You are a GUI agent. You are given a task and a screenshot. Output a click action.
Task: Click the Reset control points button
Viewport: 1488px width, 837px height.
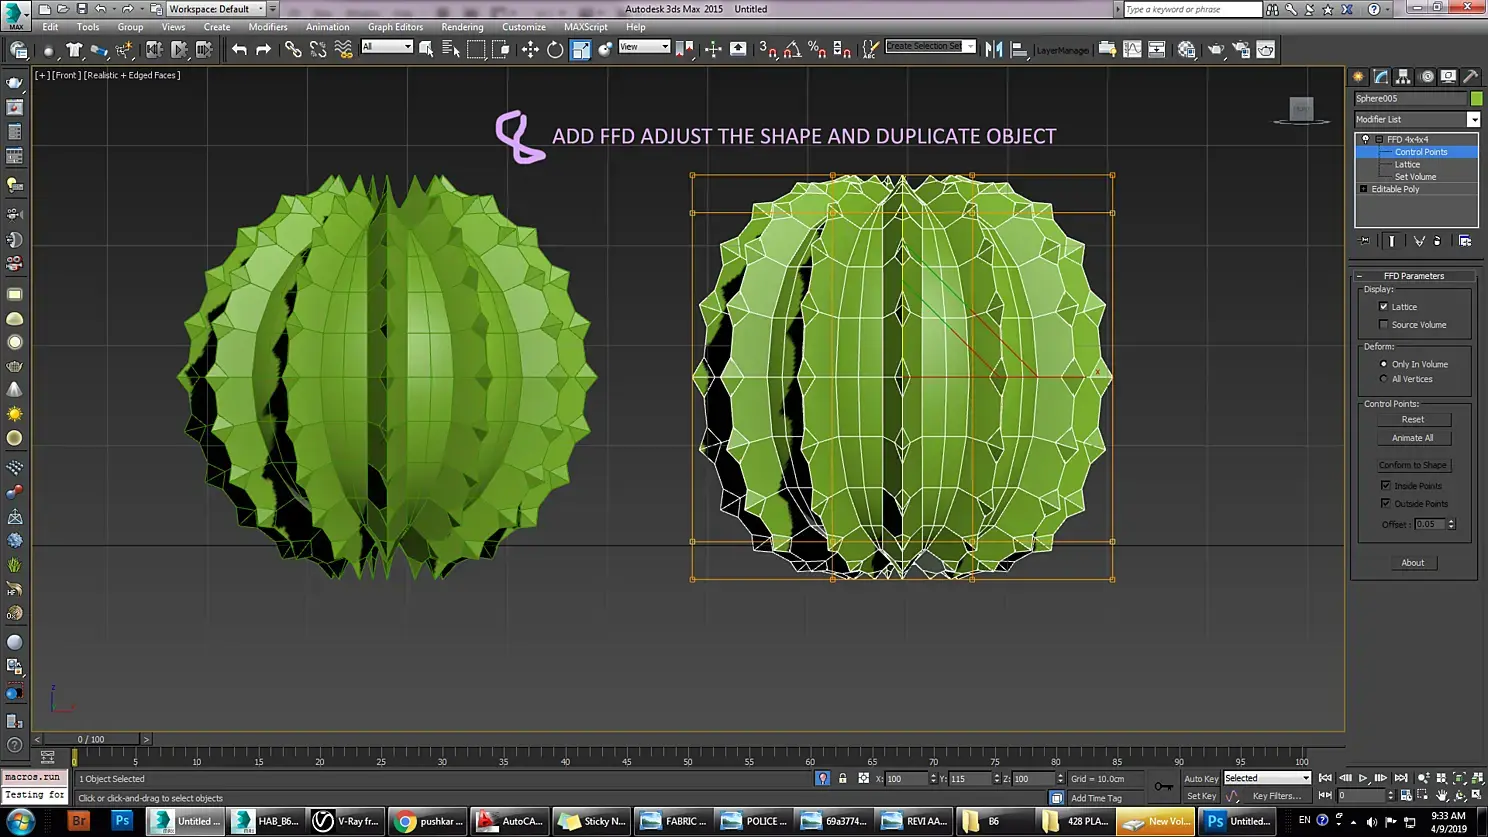pos(1412,419)
